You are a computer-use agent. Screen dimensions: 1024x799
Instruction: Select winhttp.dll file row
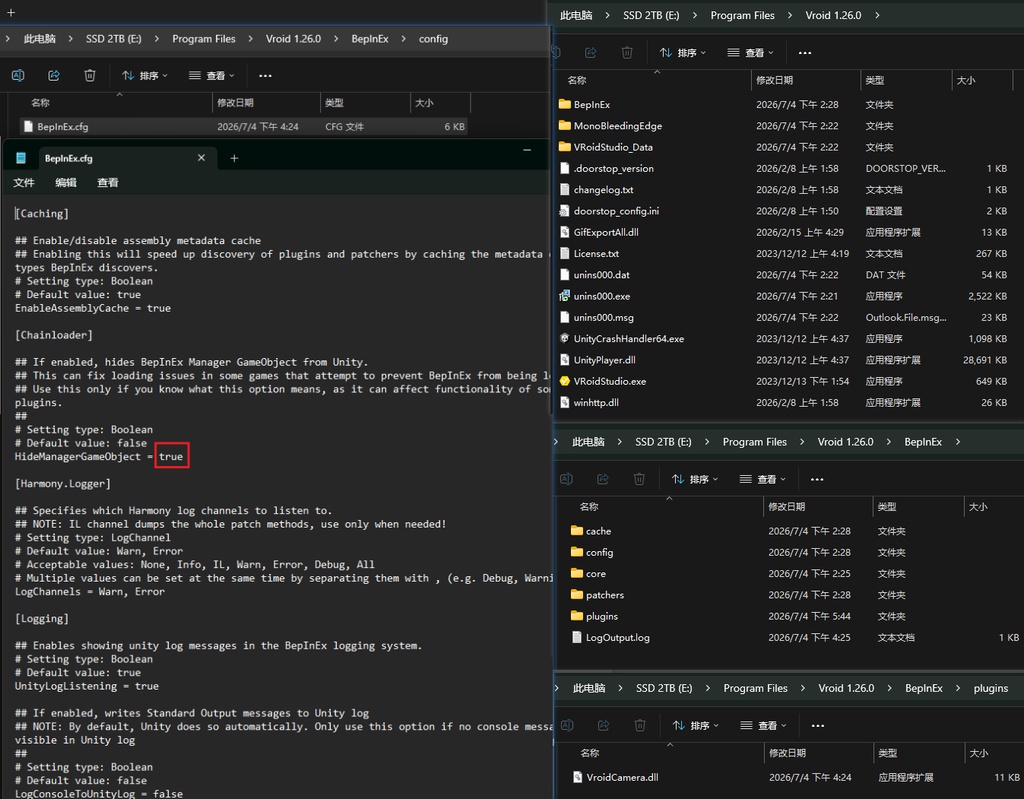(786, 402)
